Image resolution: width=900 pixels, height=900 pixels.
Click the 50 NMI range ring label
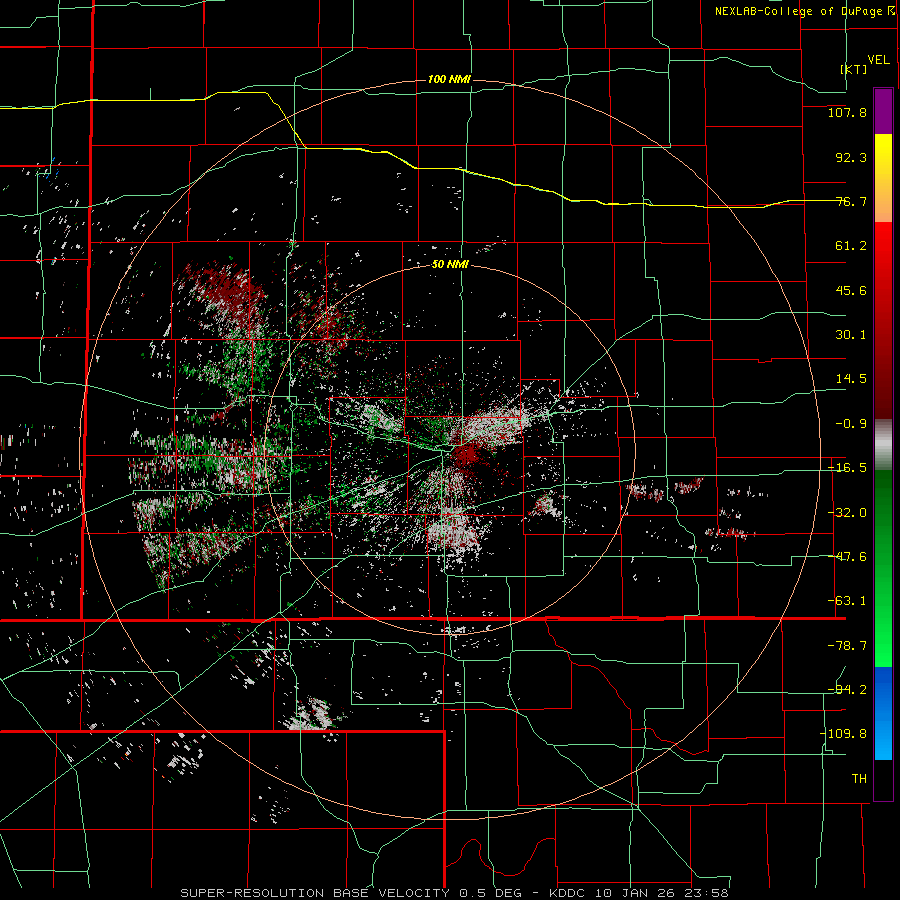pos(450,264)
